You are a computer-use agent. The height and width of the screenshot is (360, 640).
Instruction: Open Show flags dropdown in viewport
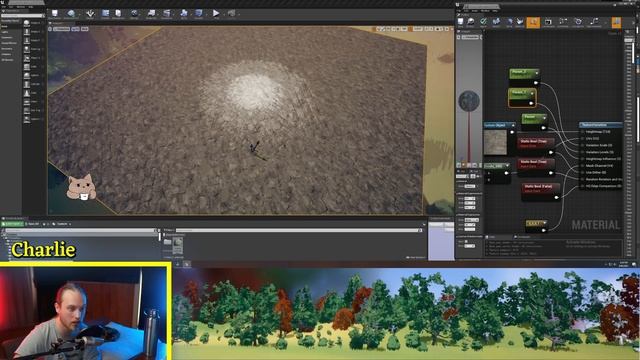coord(84,29)
